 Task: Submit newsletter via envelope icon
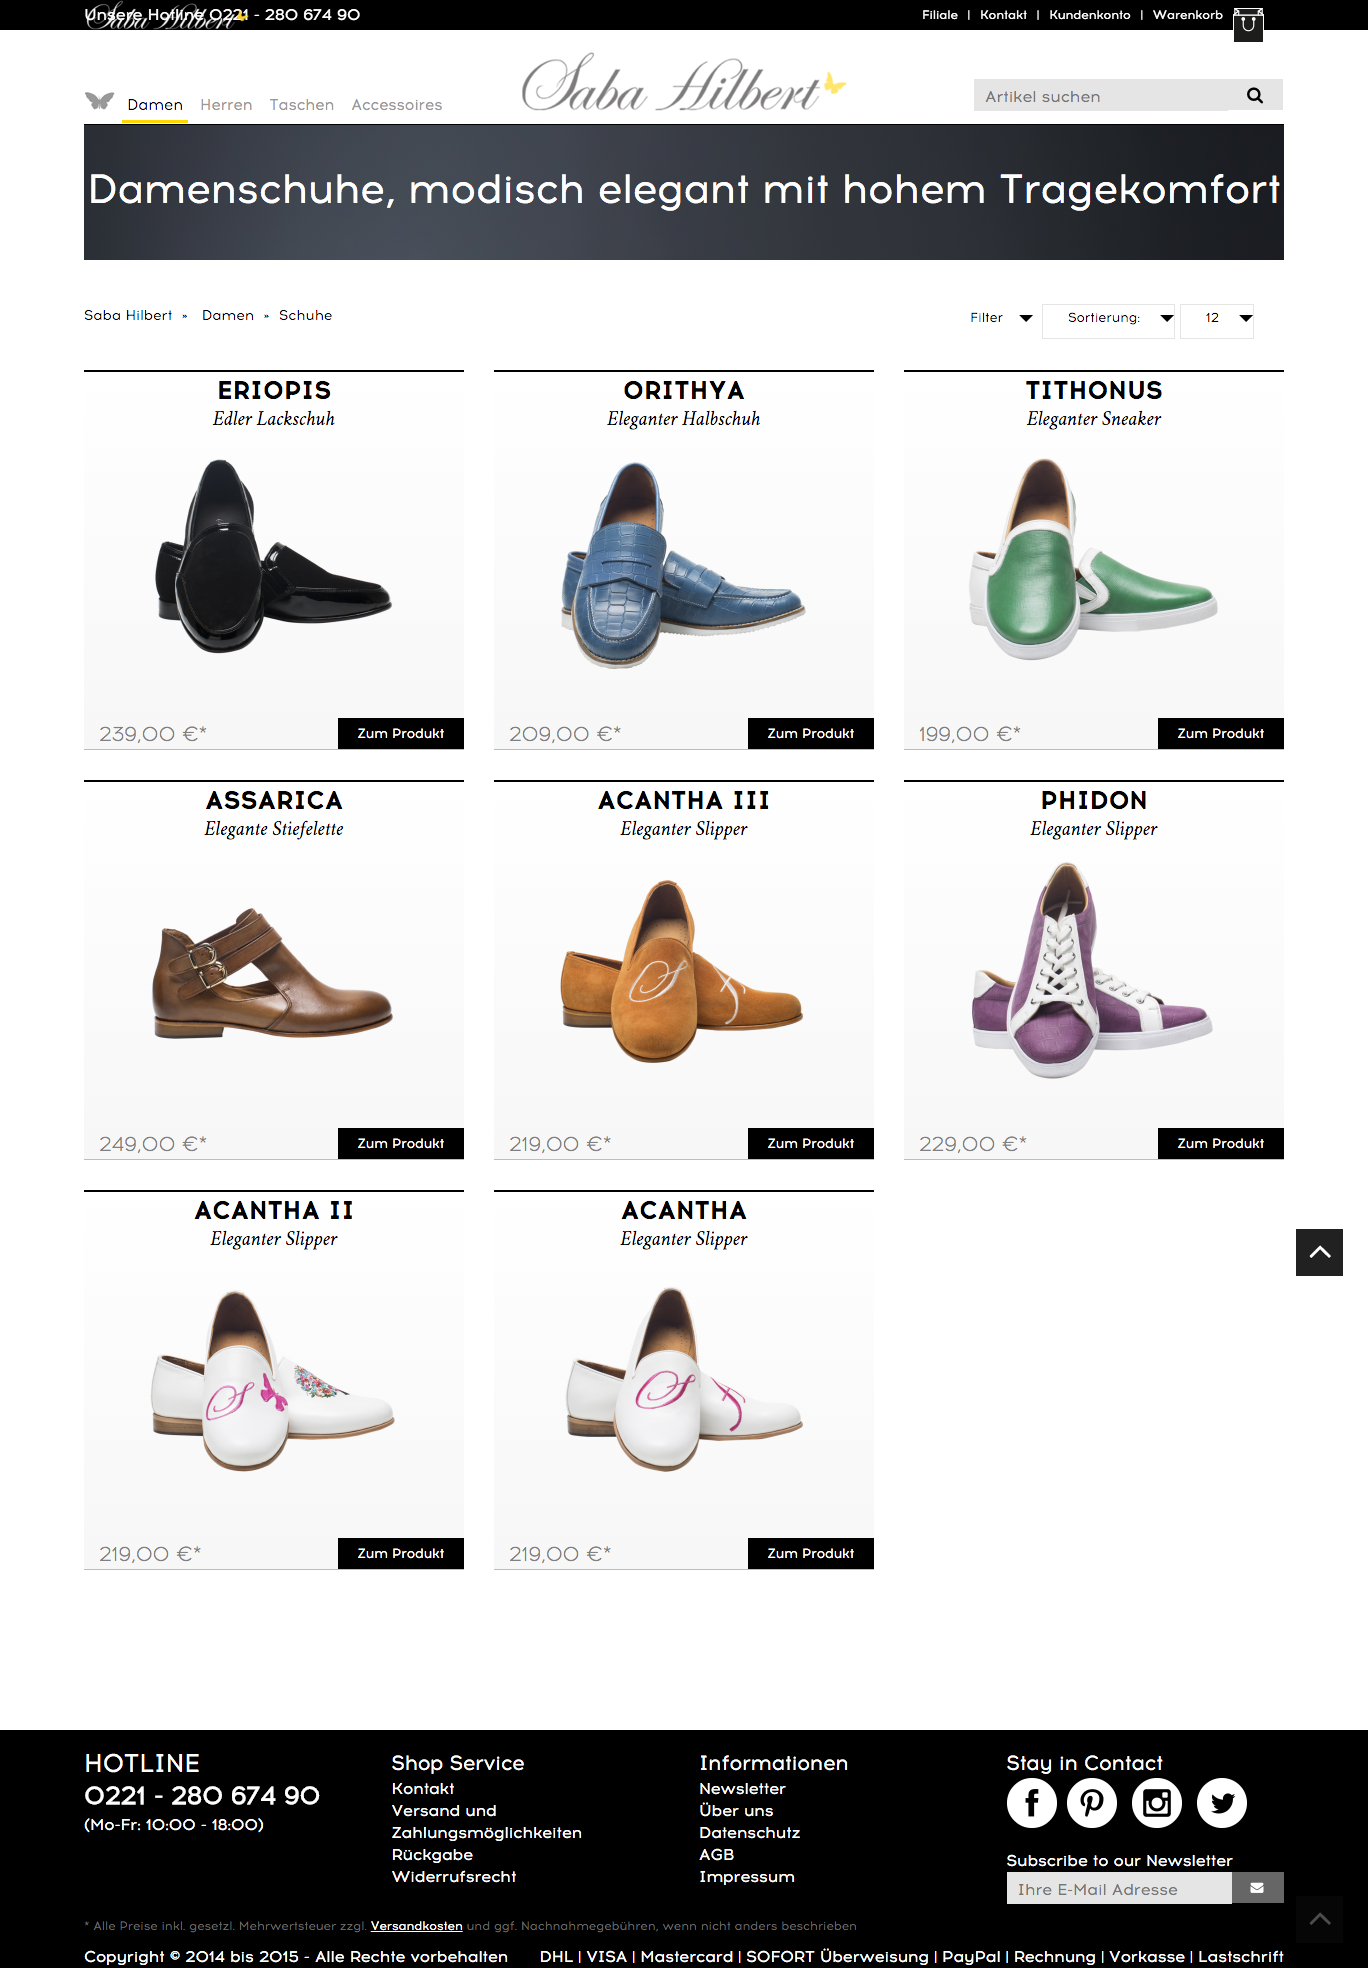point(1258,1888)
